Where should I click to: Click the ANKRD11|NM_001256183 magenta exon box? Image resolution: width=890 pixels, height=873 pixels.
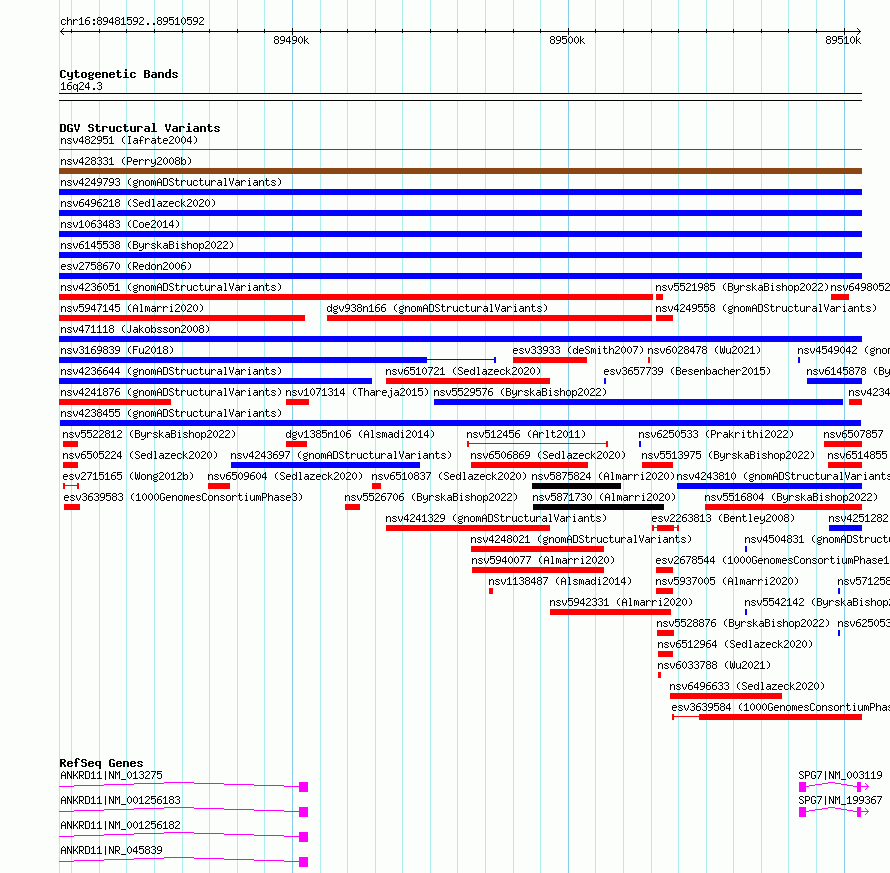[x=304, y=812]
